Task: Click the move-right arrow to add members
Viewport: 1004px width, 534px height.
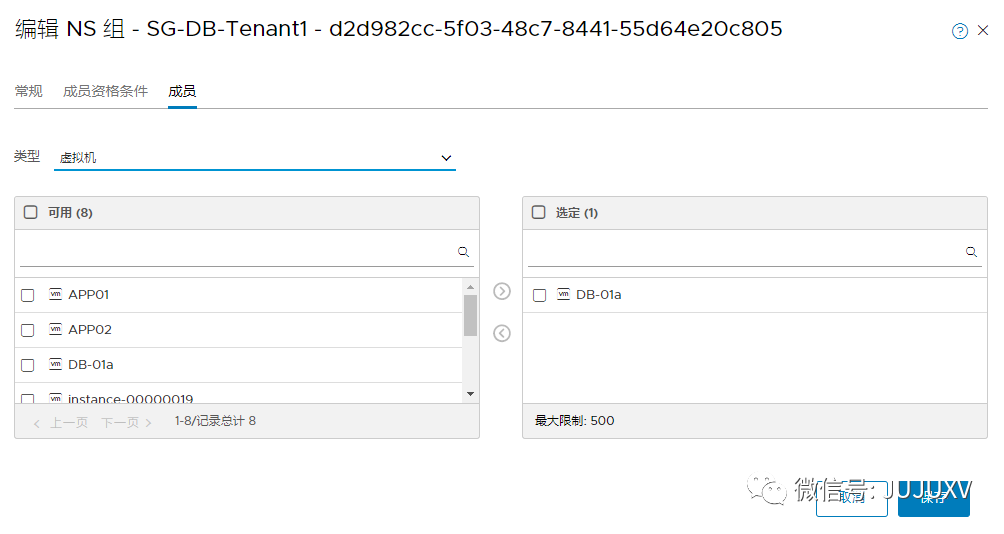Action: coord(502,291)
